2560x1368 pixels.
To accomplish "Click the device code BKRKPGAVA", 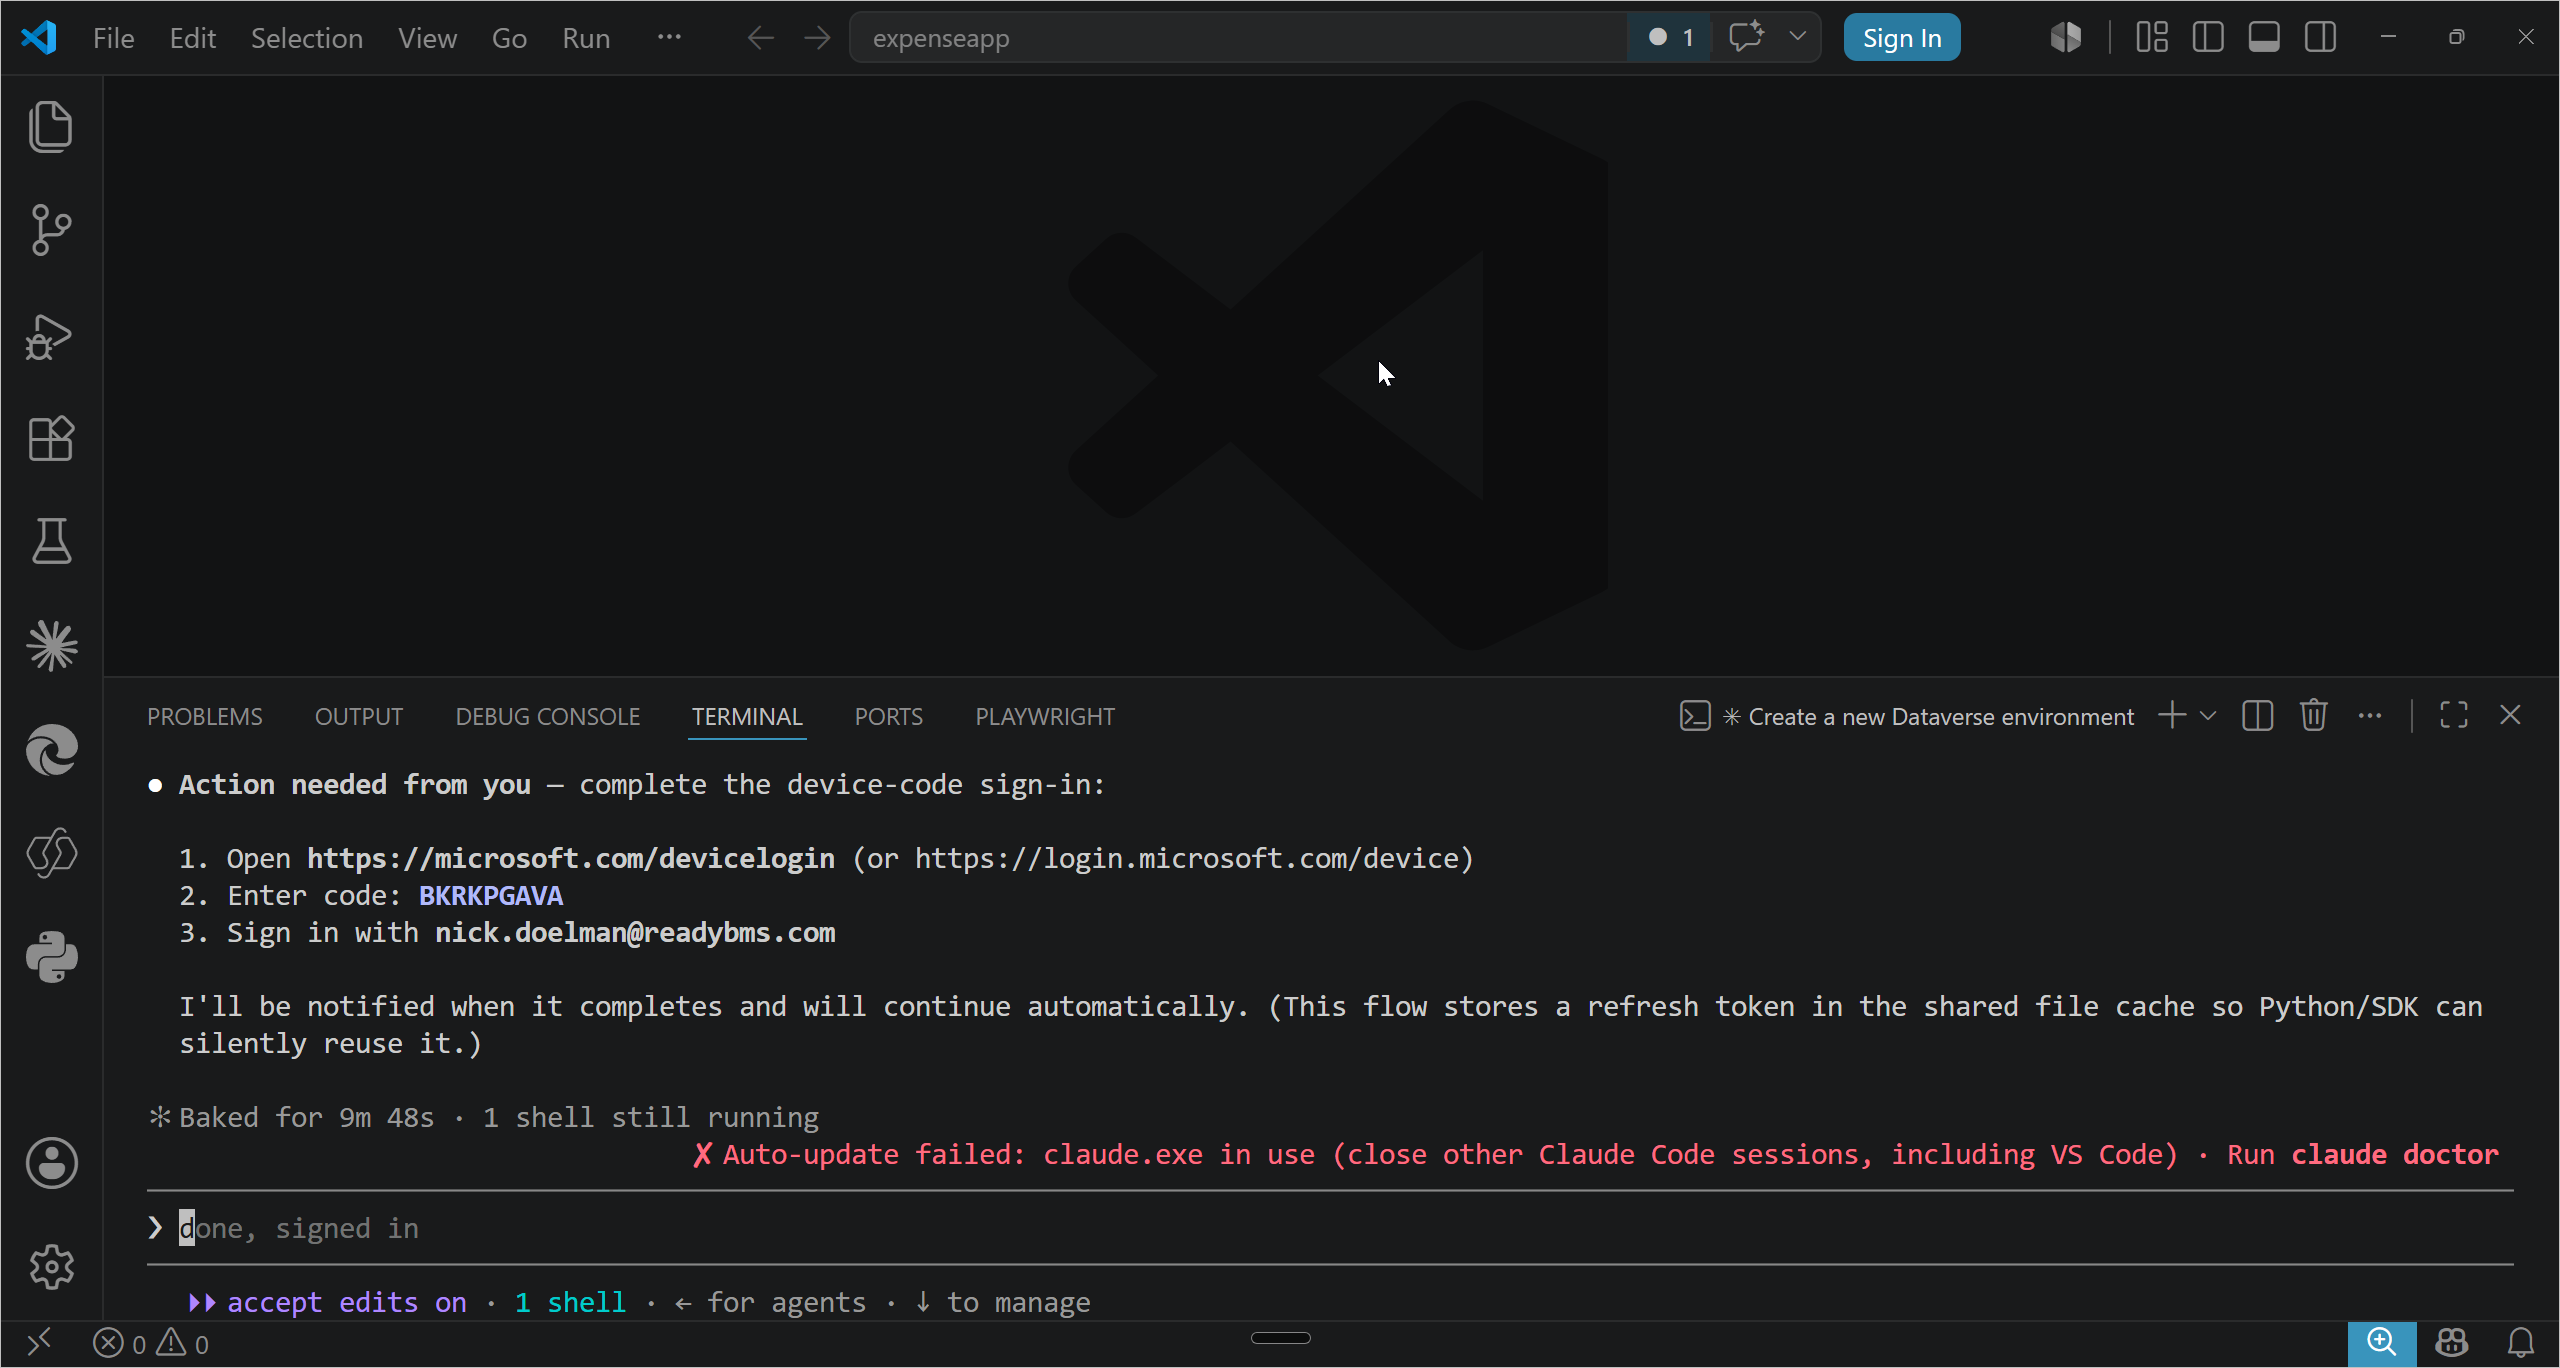I will point(491,896).
